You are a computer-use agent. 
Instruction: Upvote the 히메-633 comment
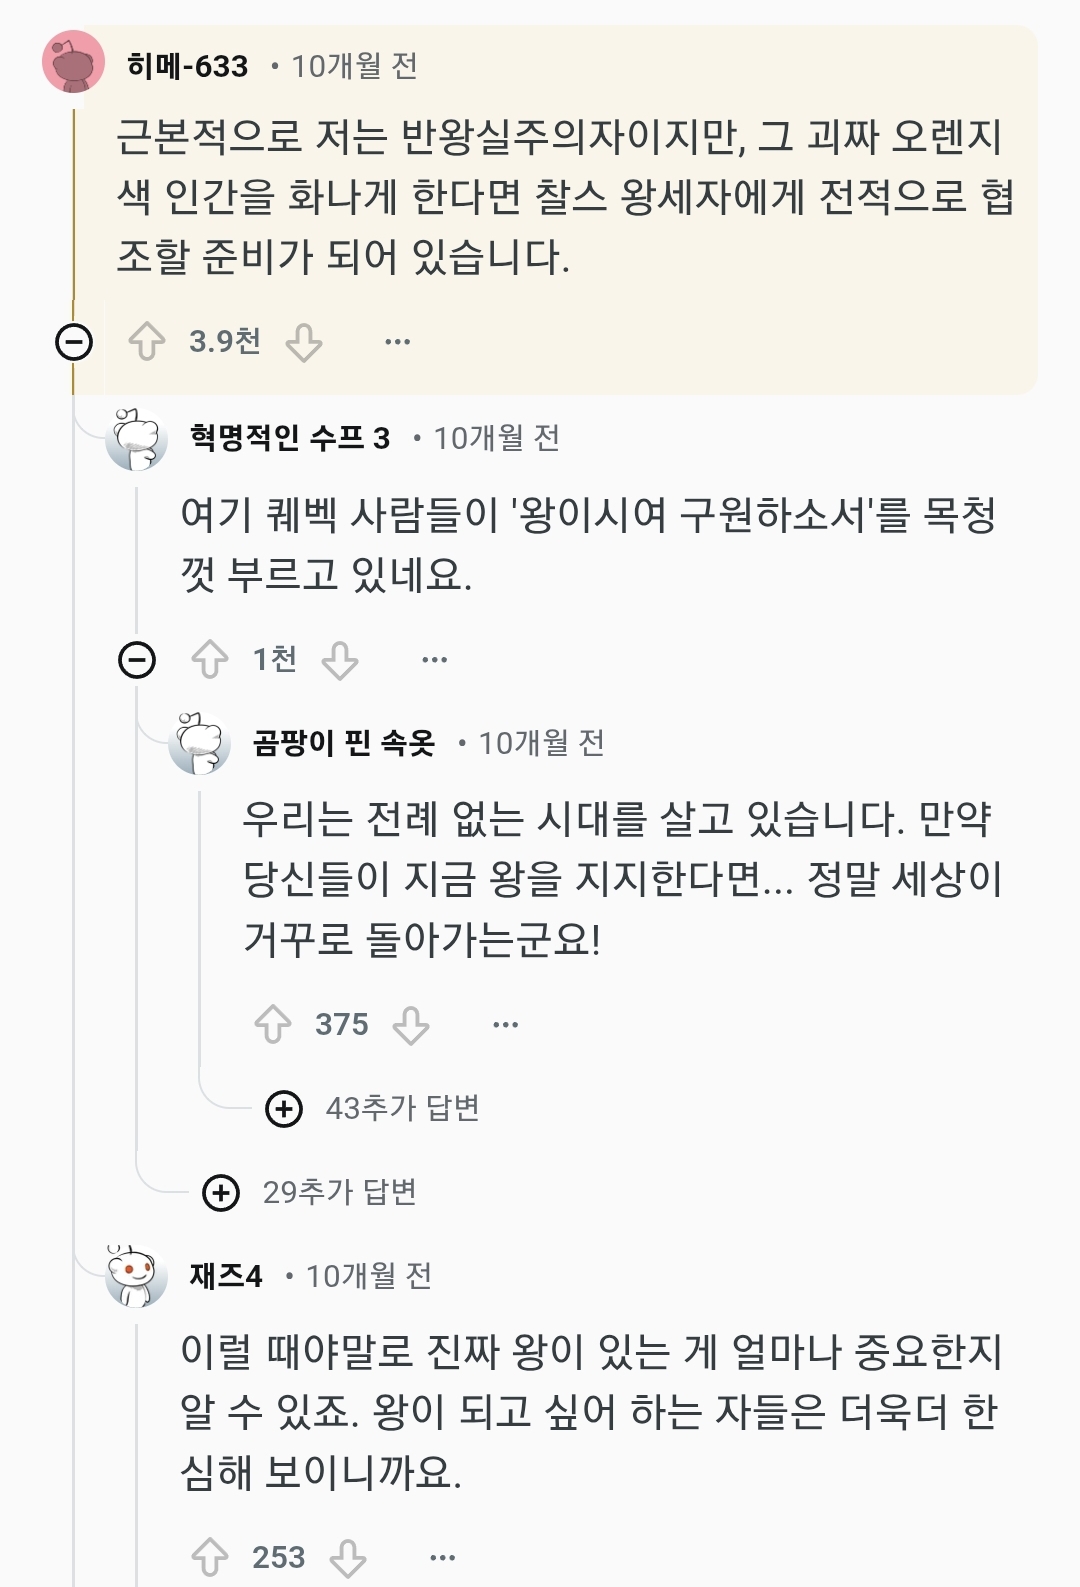[147, 342]
